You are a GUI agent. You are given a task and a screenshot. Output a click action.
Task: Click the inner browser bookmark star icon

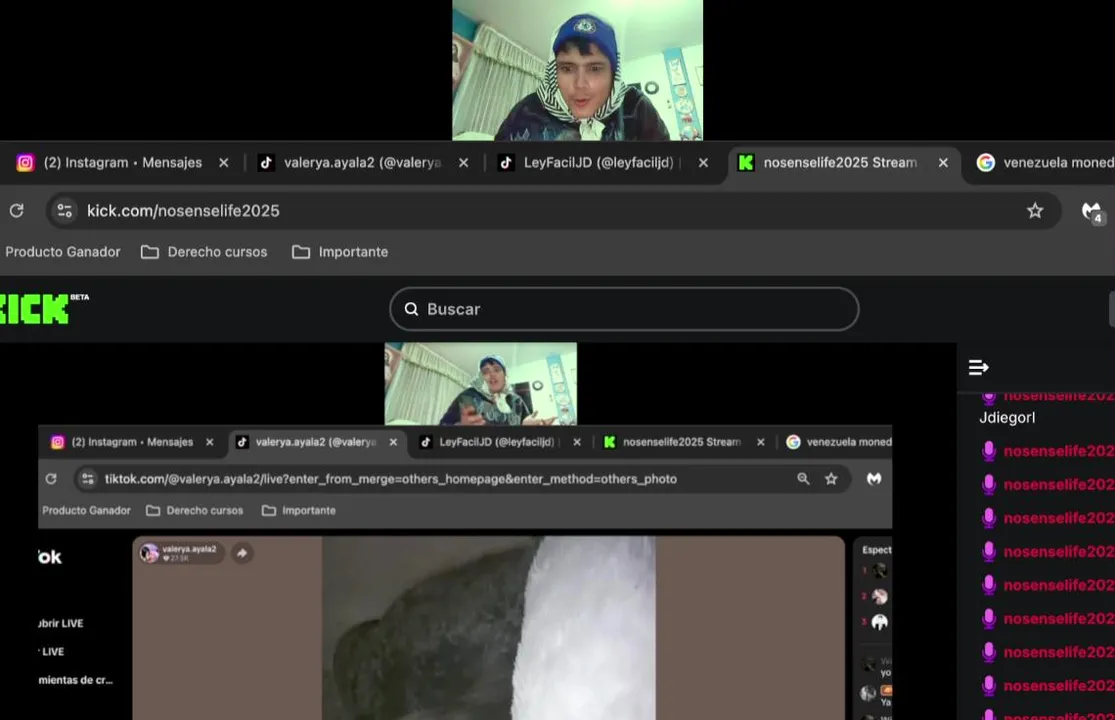pyautogui.click(x=831, y=479)
